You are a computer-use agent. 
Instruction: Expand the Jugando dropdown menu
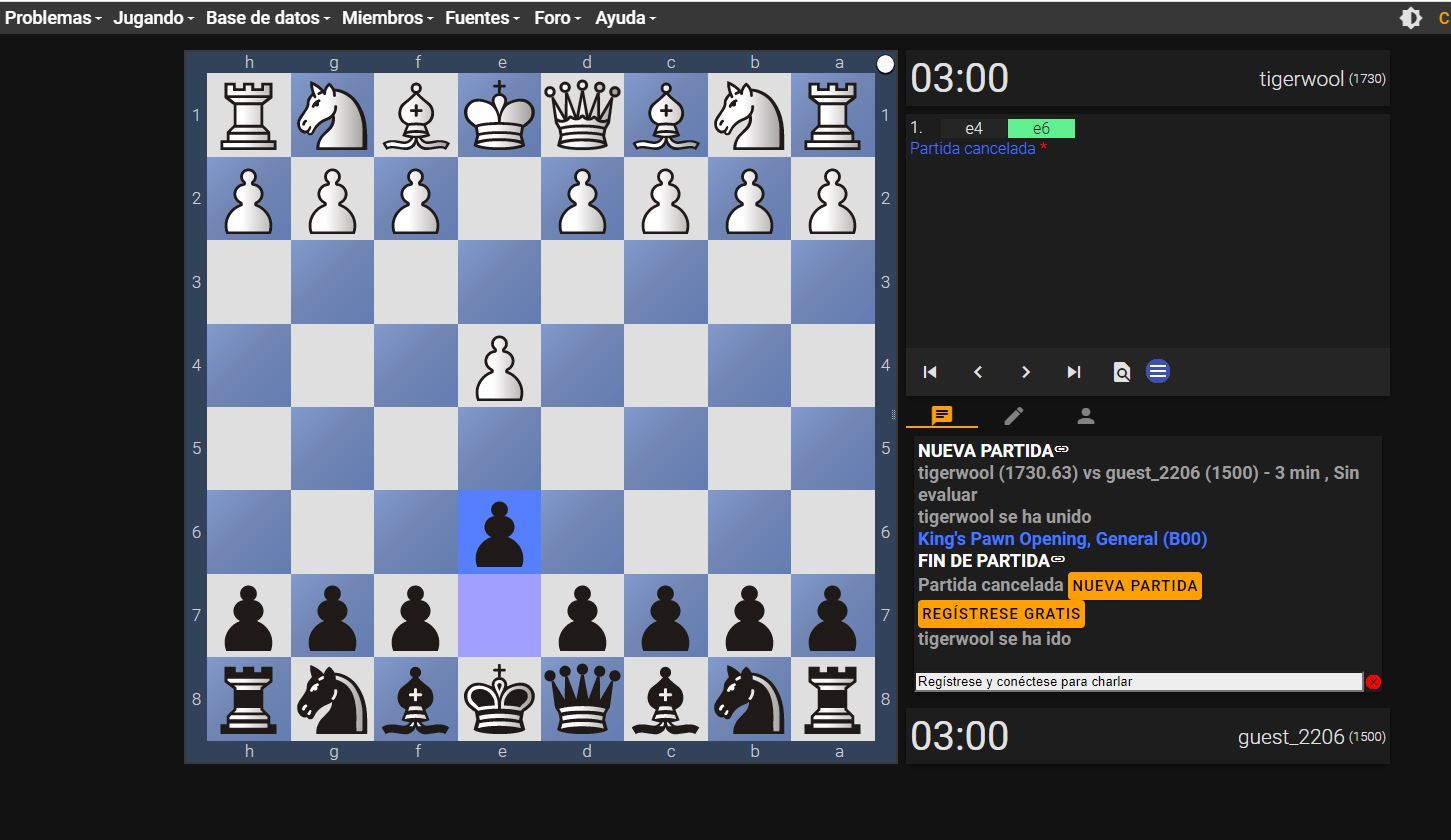153,18
